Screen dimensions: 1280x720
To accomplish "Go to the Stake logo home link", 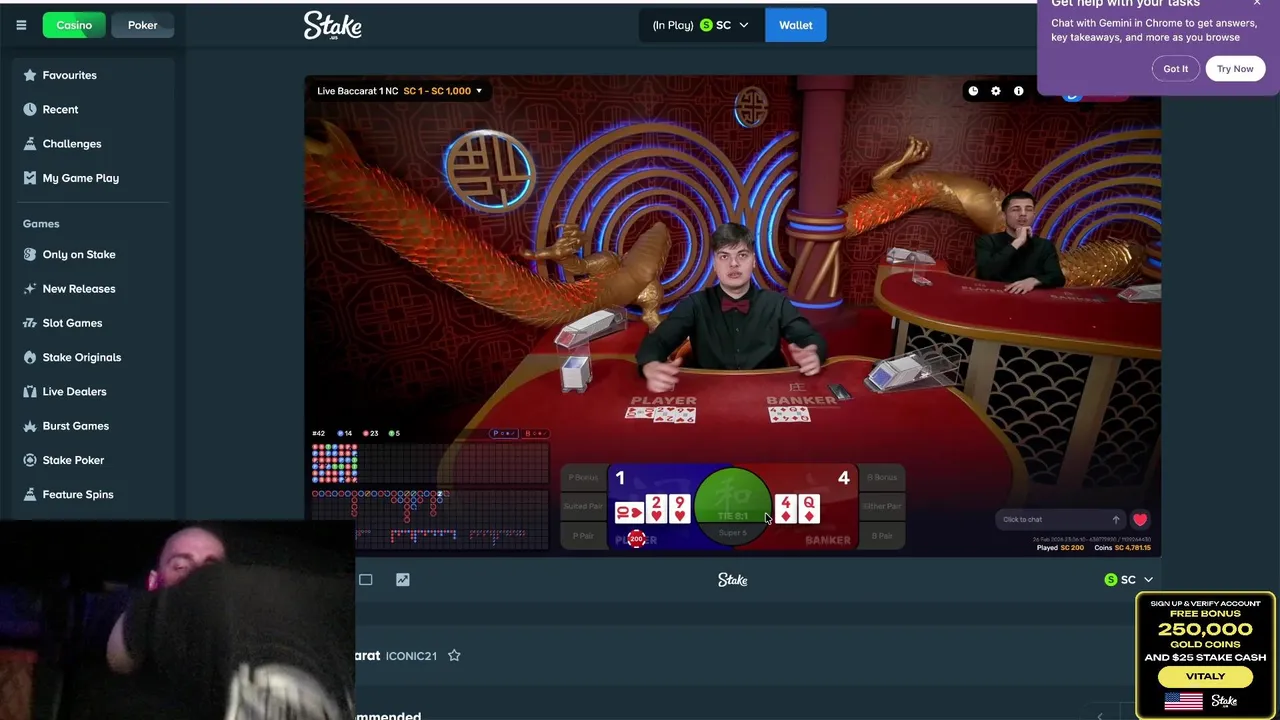I will click(x=333, y=26).
